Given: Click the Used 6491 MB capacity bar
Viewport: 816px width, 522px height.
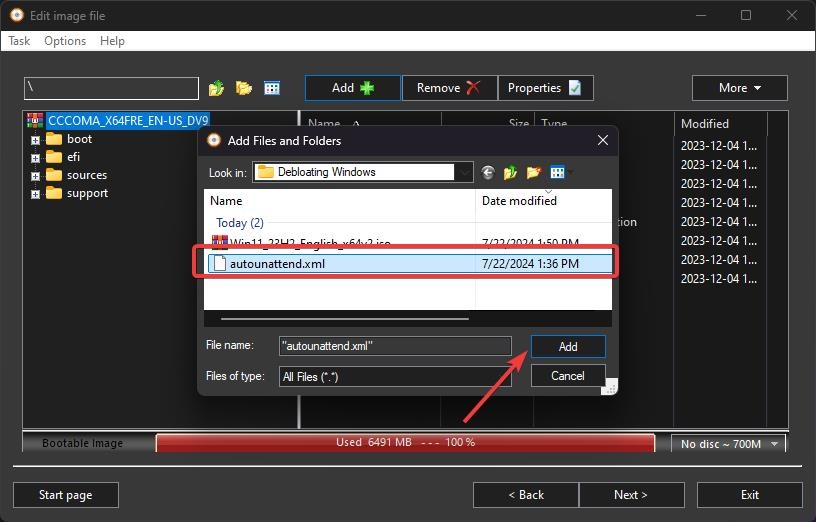Looking at the screenshot, I should tap(405, 442).
